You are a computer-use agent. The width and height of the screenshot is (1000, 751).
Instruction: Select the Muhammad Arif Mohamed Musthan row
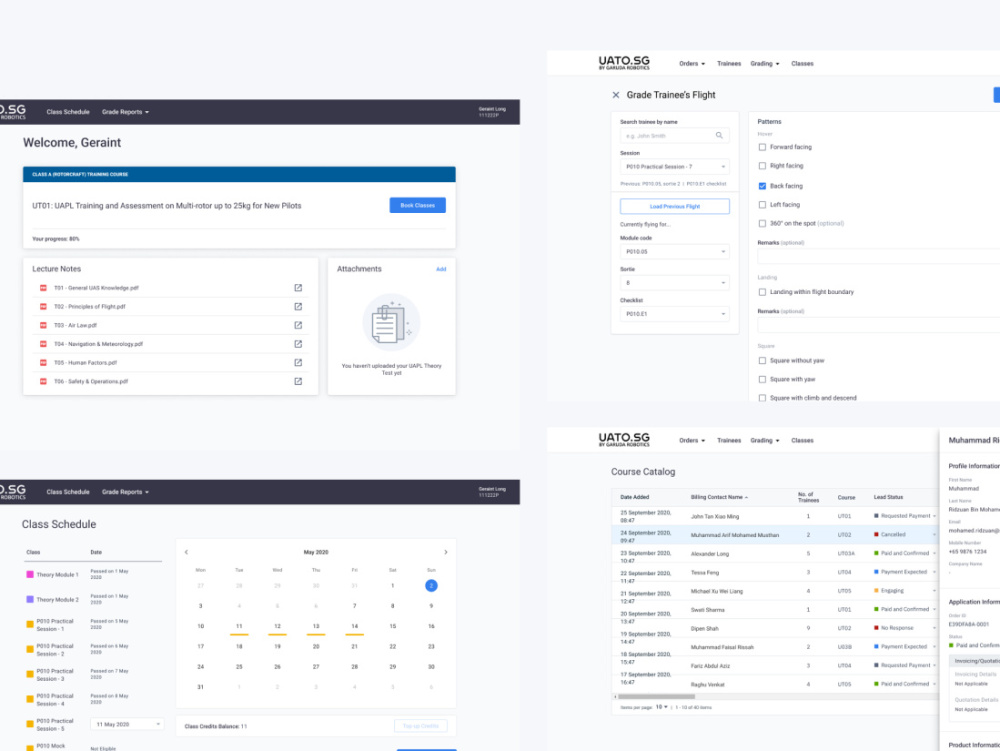click(775, 535)
